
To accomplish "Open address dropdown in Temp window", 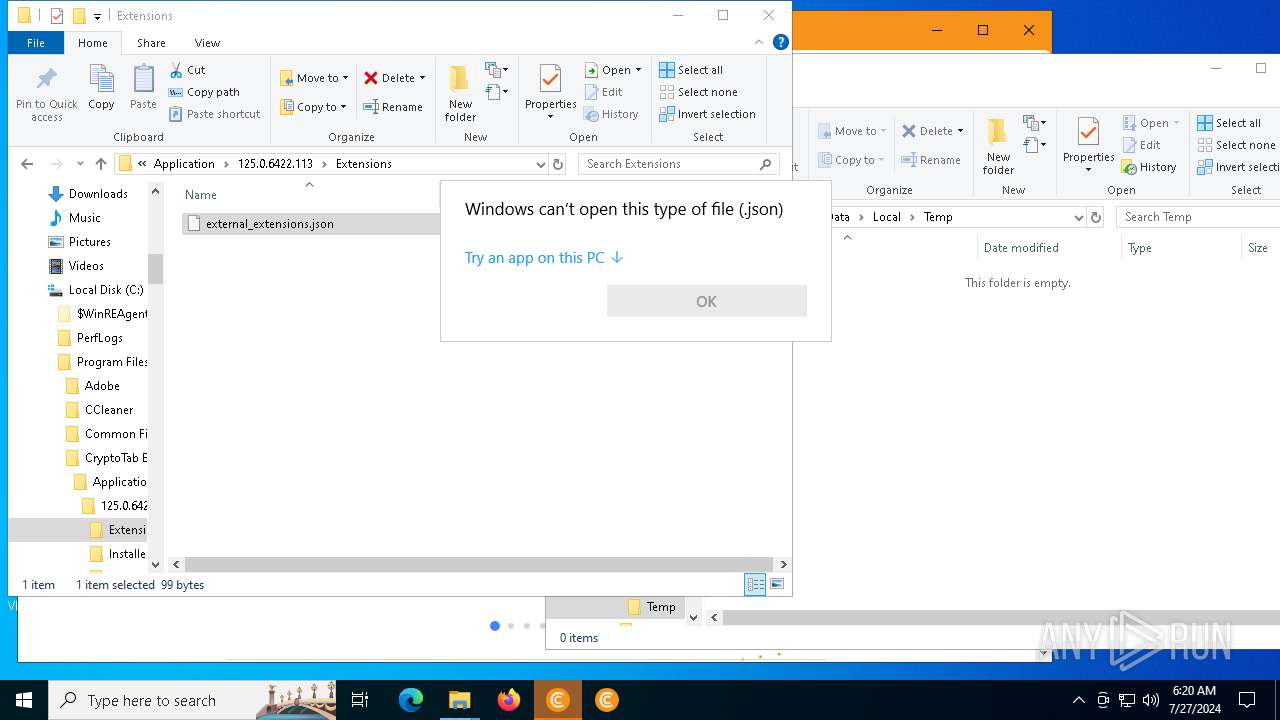I will tap(1078, 217).
